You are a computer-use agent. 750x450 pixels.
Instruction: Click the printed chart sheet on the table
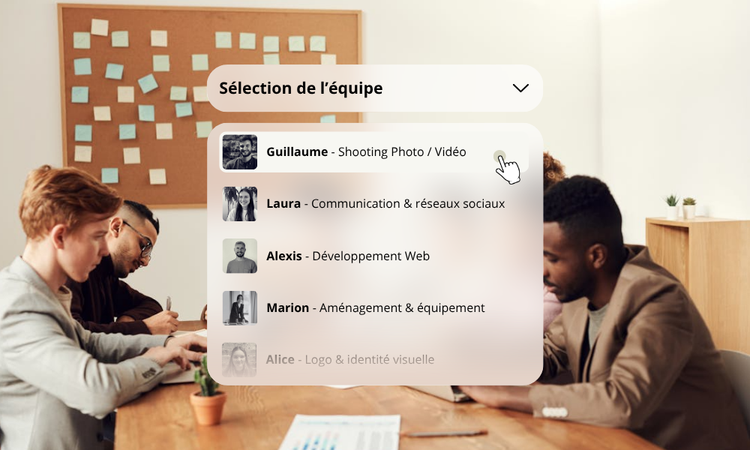coord(340,432)
